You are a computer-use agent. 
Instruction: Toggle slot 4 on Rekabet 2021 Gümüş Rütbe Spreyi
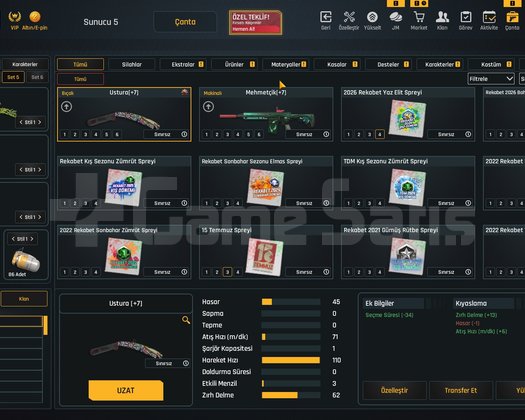[x=380, y=272]
